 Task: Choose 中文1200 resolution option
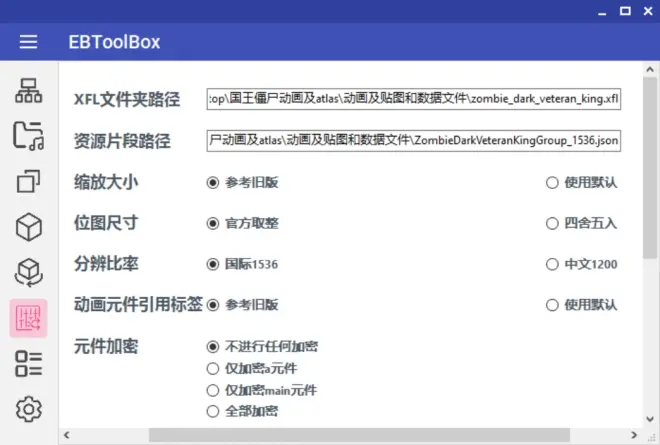point(552,264)
